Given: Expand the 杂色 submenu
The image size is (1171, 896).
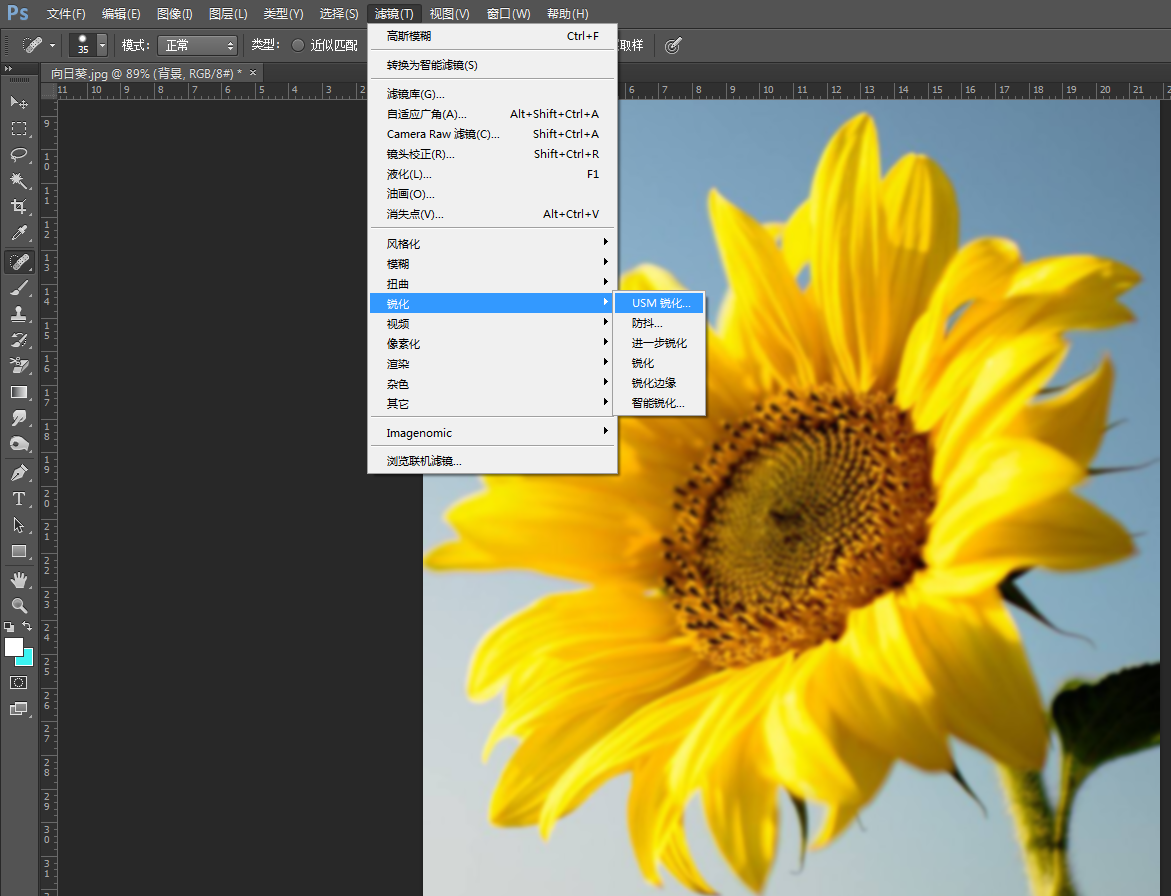Looking at the screenshot, I should click(493, 384).
